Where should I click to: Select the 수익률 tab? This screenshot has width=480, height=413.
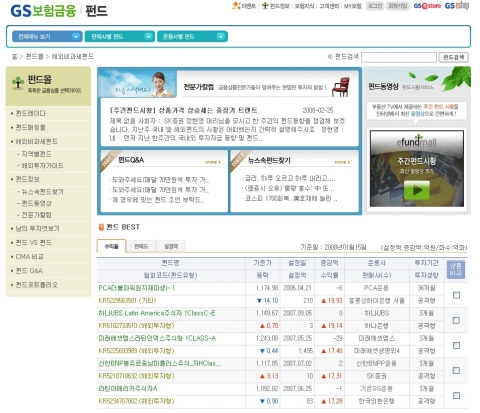tap(111, 246)
